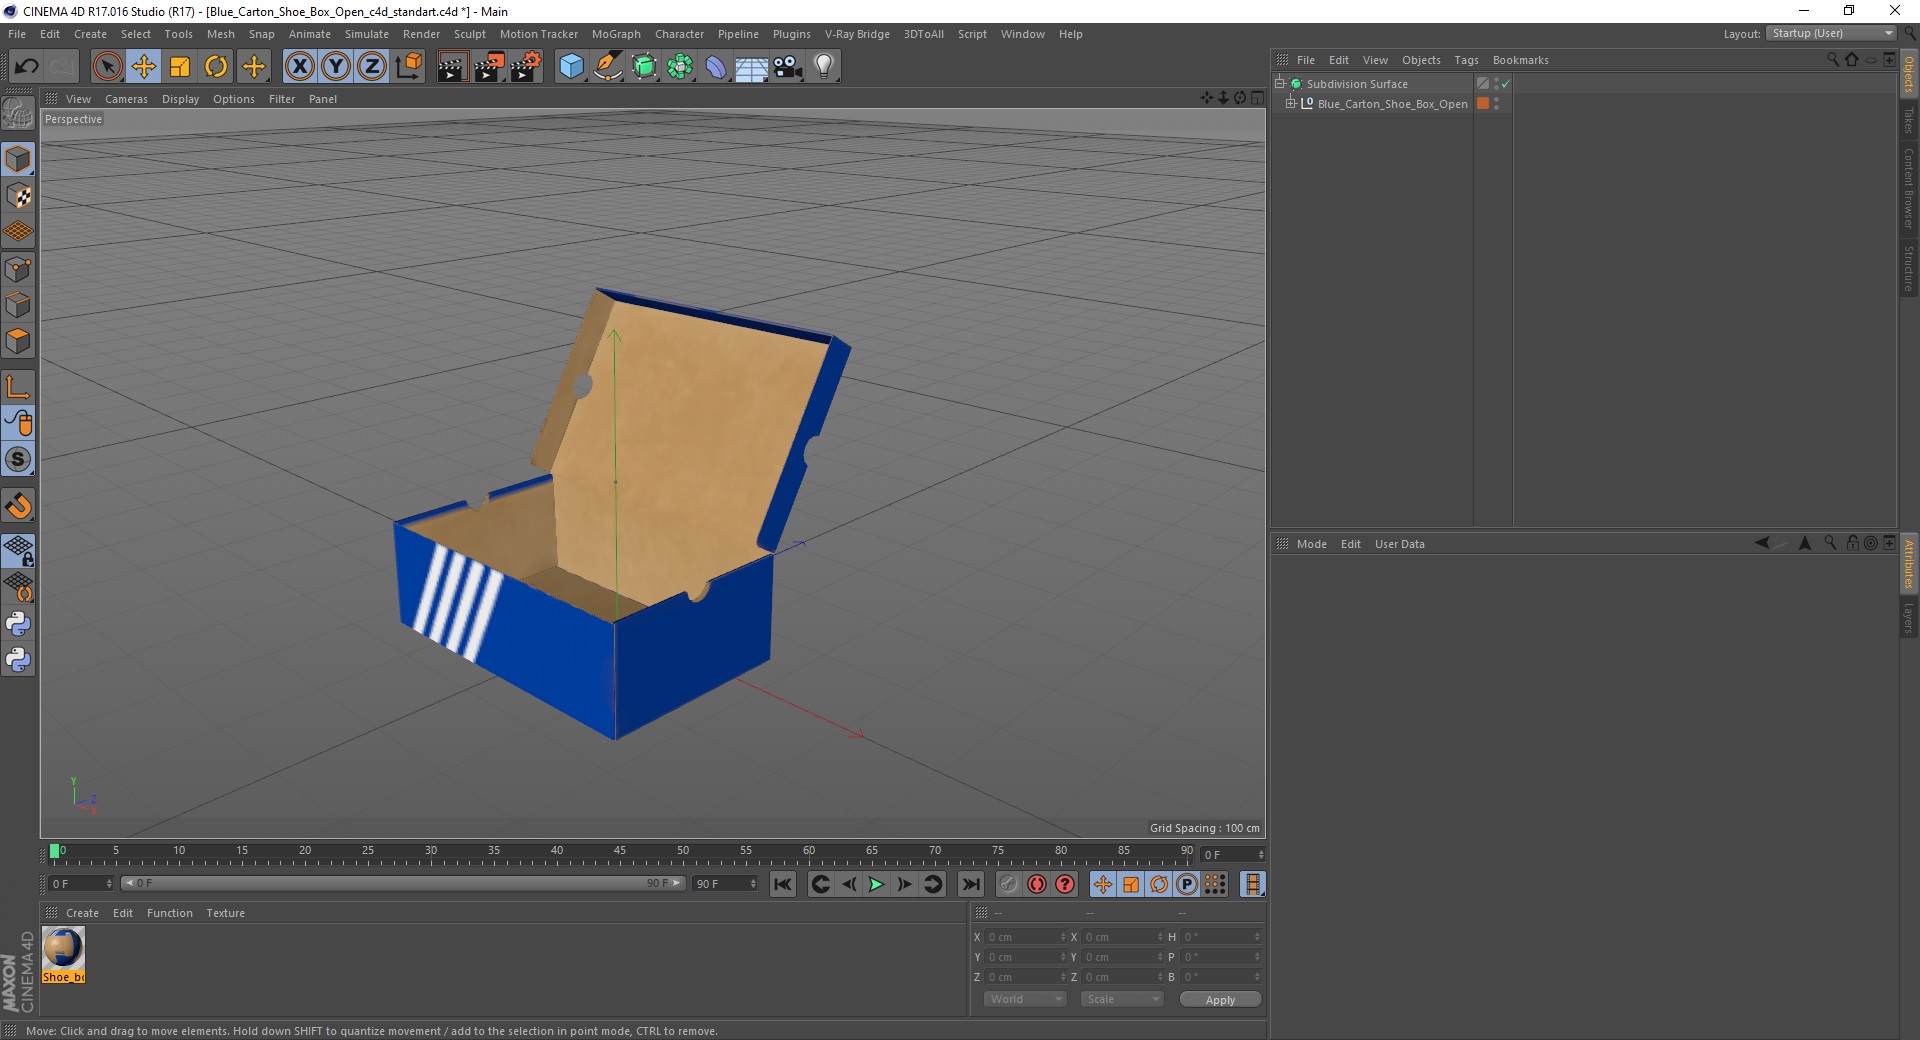Activate the Rotate tool
This screenshot has width=1920, height=1040.
(x=216, y=67)
